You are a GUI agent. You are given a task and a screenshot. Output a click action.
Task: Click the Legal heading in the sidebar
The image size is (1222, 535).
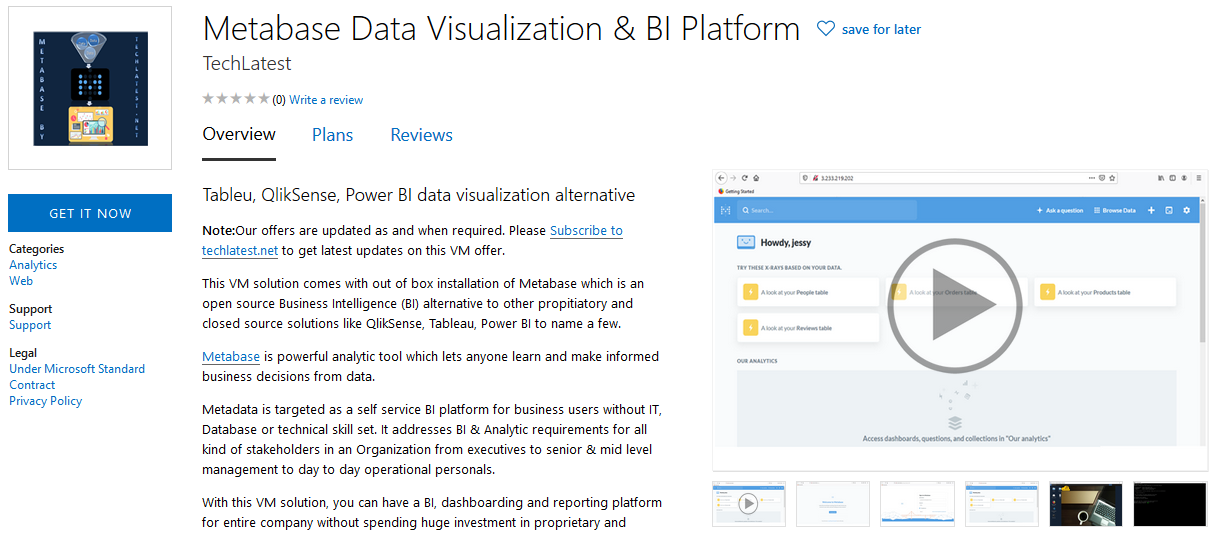pos(23,353)
